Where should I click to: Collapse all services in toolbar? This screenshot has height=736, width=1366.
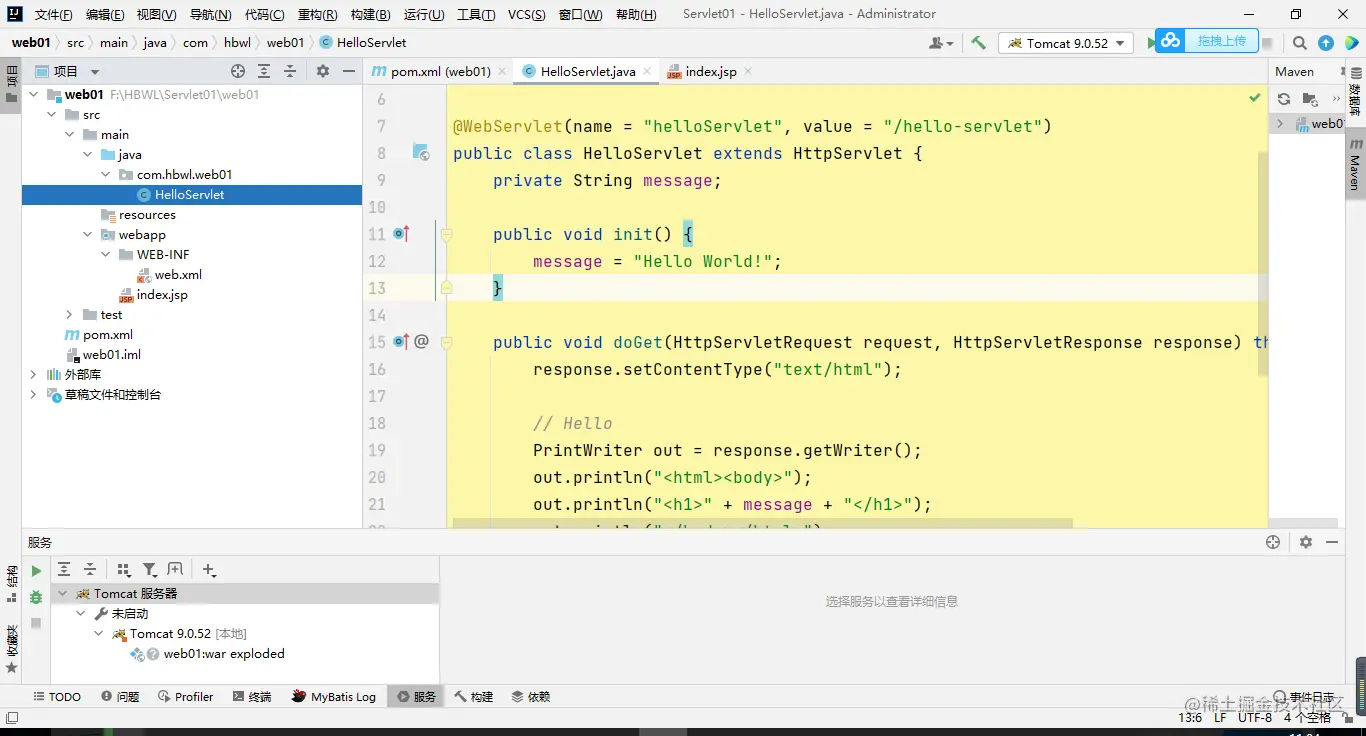[x=90, y=569]
